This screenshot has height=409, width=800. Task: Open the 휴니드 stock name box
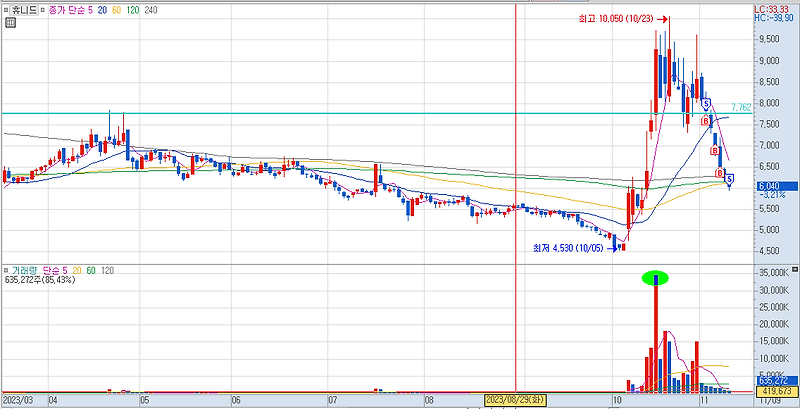tap(24, 10)
